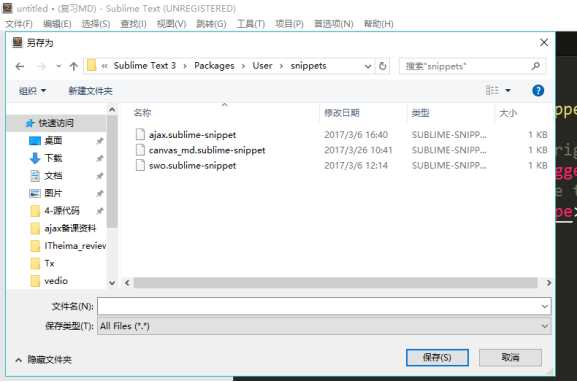Open the 组织 organize menu
This screenshot has width=577, height=382.
[32, 91]
